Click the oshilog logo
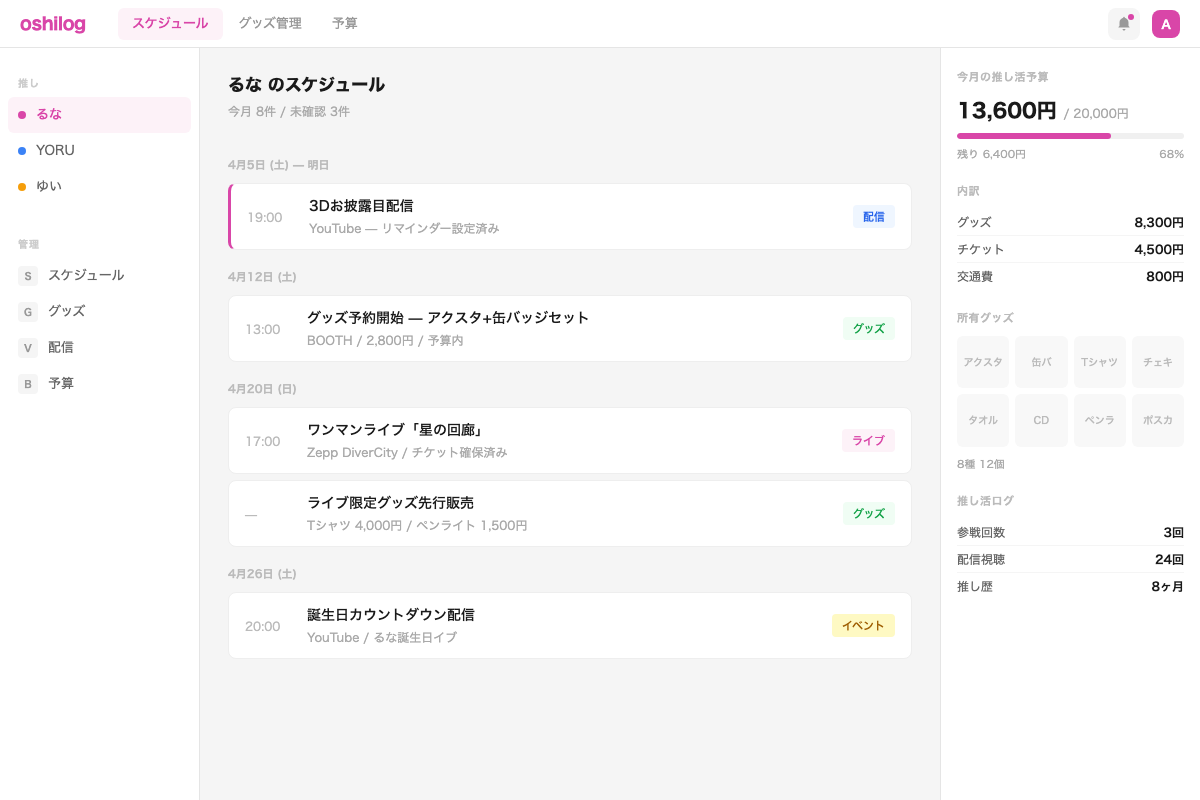 pyautogui.click(x=53, y=24)
